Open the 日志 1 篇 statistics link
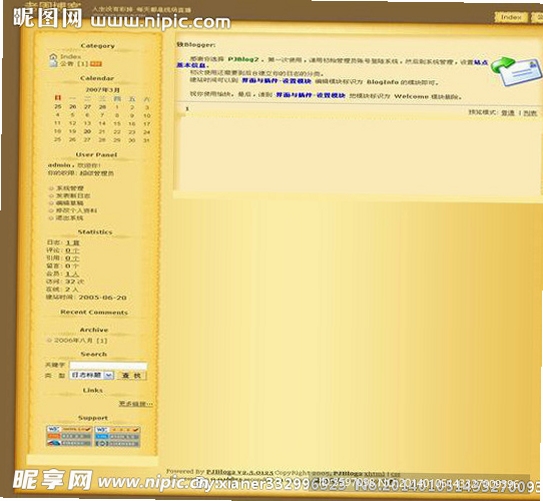543x501 pixels. [x=73, y=242]
